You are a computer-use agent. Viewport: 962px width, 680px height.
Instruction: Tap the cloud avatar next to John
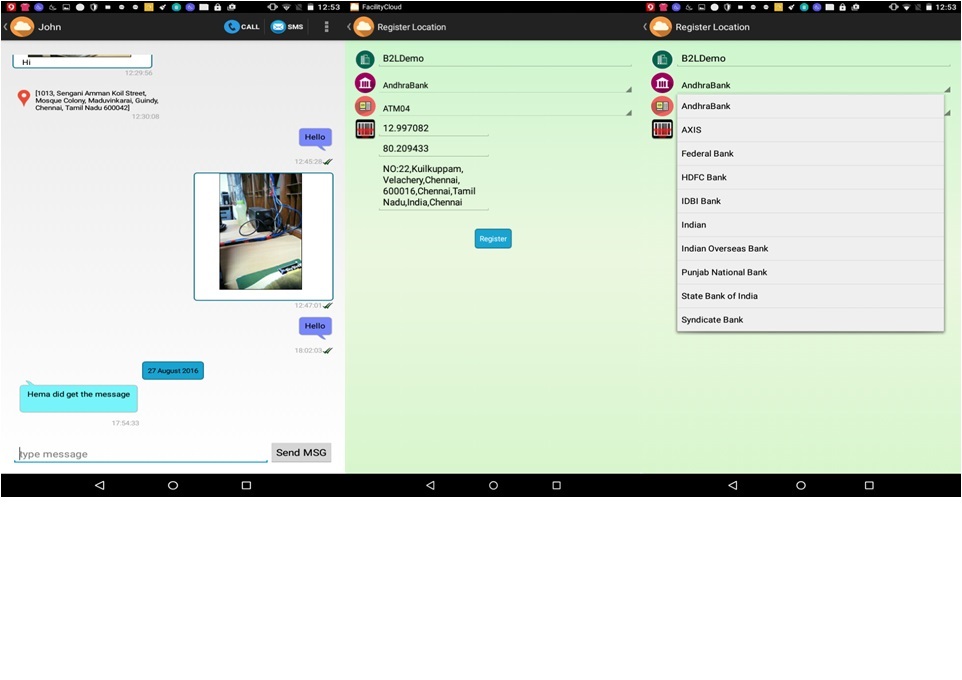tap(21, 27)
